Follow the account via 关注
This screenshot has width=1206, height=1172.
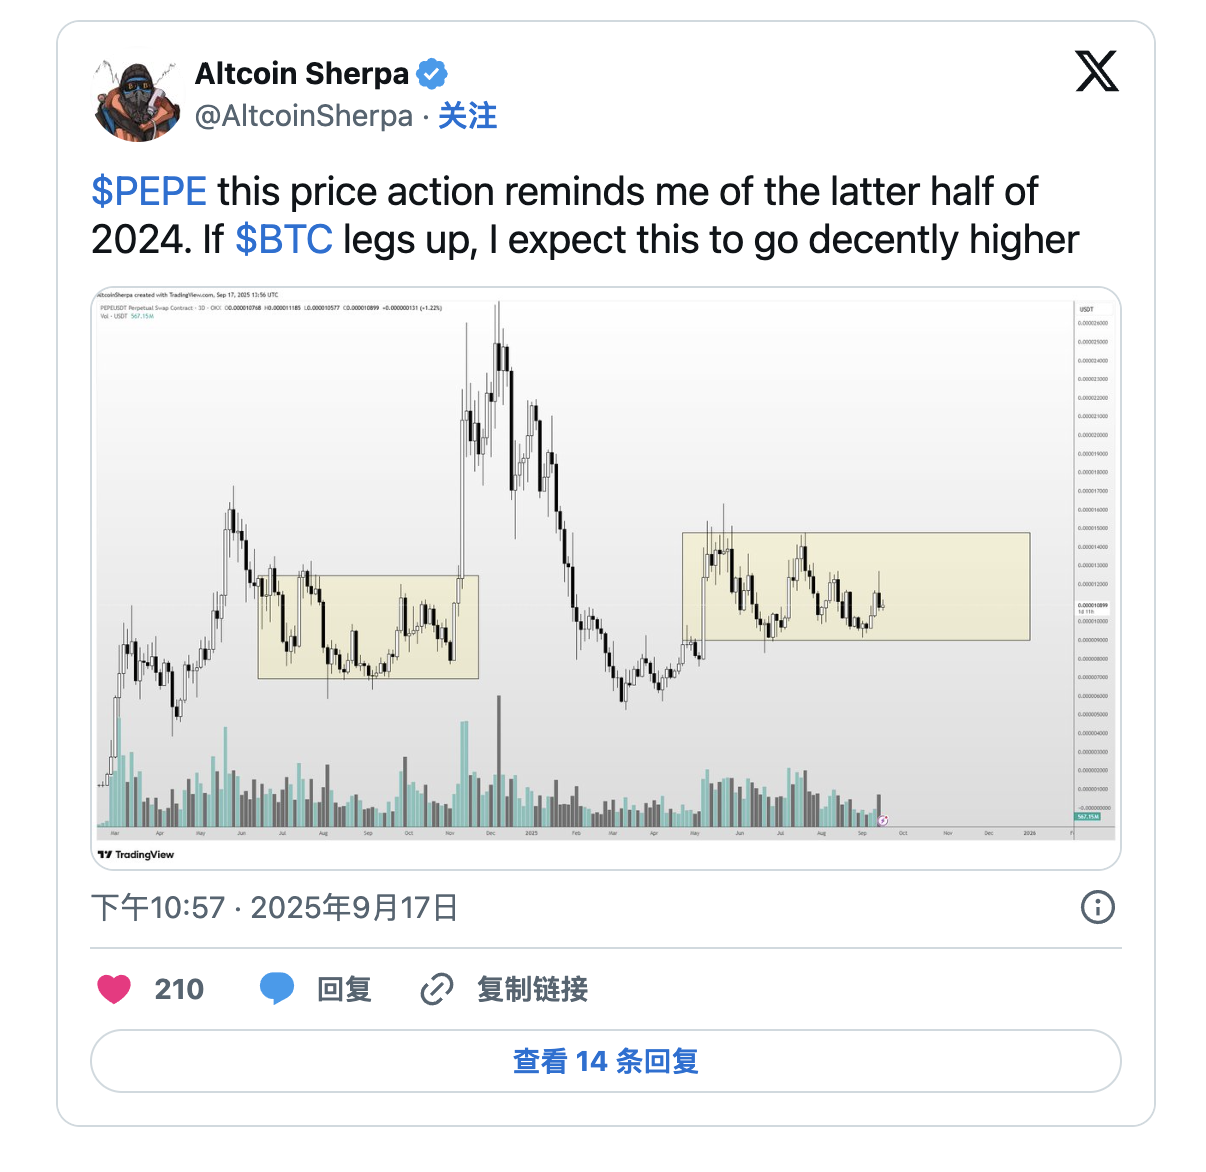click(x=468, y=116)
